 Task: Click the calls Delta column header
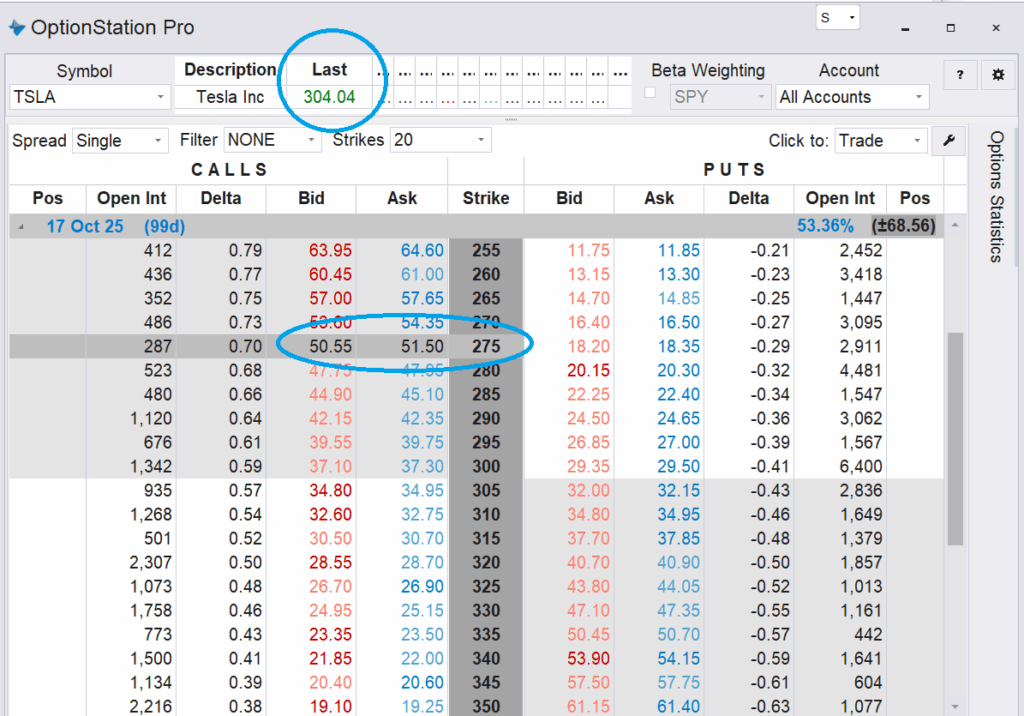[221, 198]
